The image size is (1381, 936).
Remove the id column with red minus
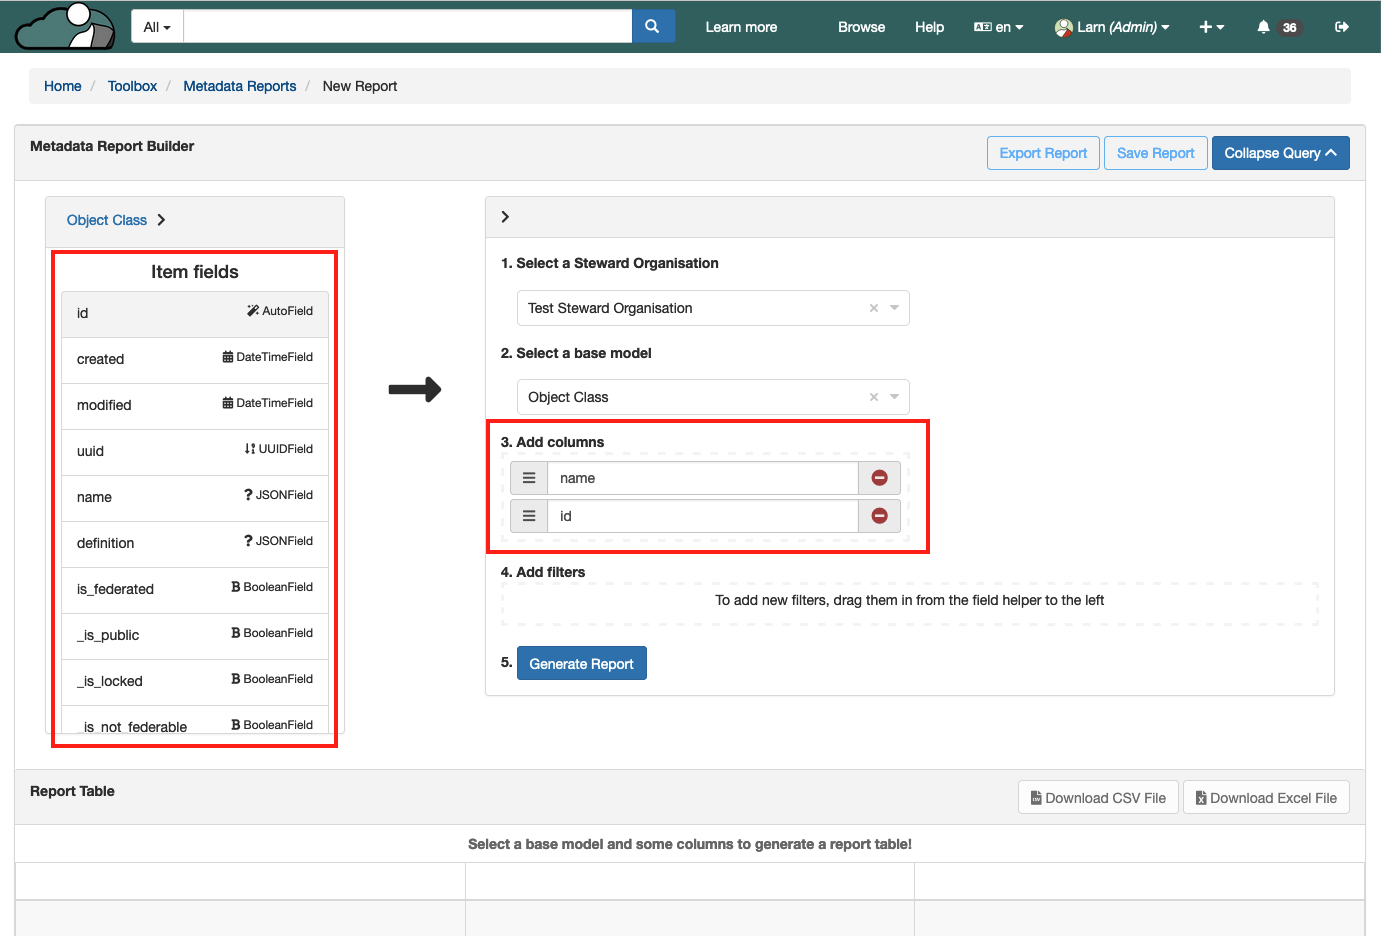(879, 516)
